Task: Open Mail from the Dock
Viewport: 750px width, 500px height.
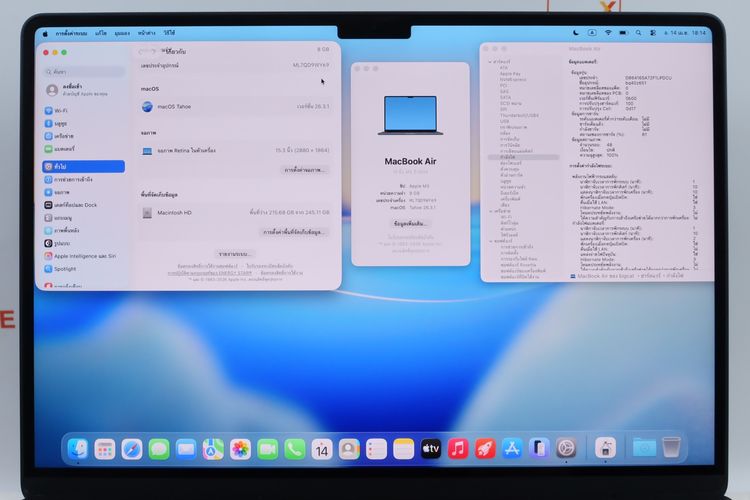Action: (186, 449)
